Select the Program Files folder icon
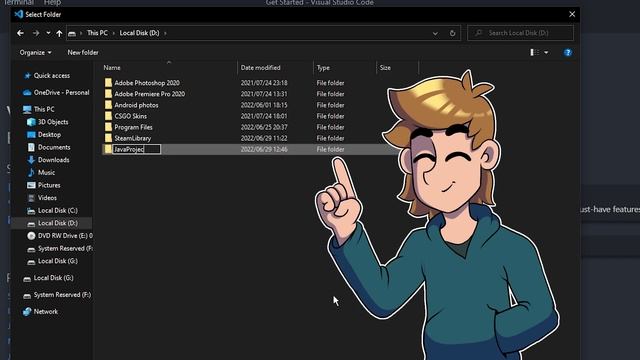640x360 pixels. pos(108,127)
